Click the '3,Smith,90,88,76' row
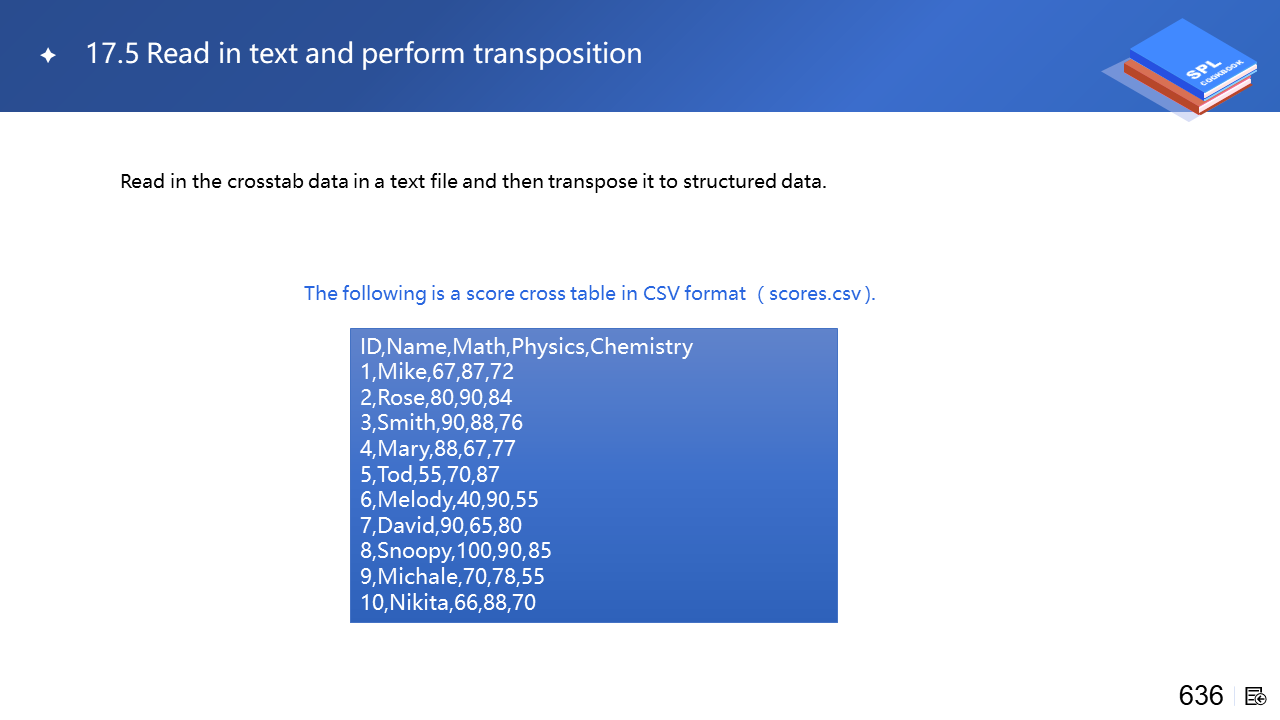This screenshot has height=720, width=1280. pyautogui.click(x=441, y=423)
